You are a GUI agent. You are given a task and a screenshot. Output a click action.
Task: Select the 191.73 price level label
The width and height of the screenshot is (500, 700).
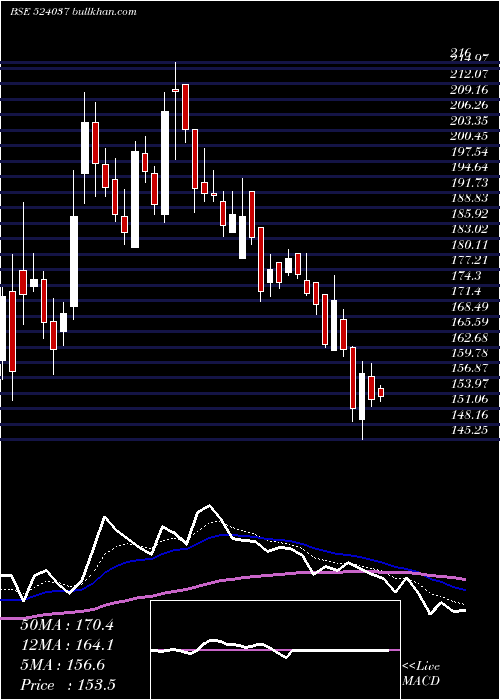coord(469,183)
